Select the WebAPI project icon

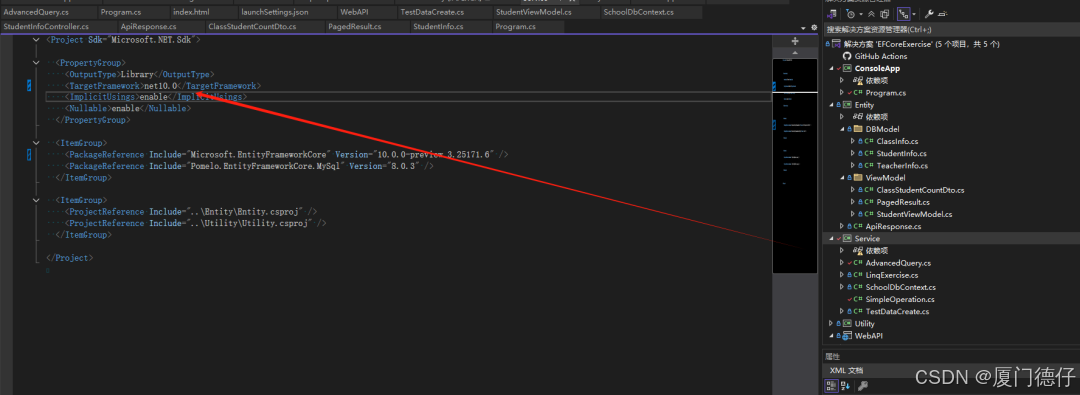point(847,336)
